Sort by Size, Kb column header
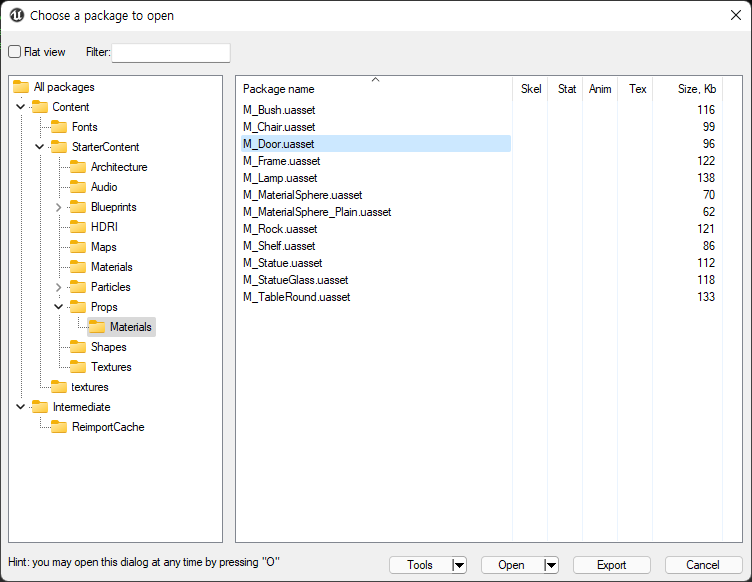This screenshot has height=582, width=752. 687,89
